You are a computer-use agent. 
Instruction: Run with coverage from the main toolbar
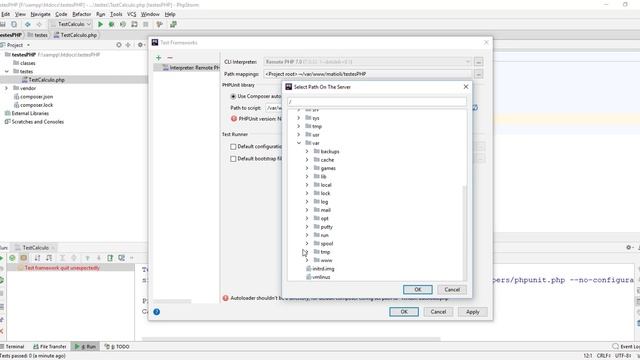pyautogui.click(x=123, y=24)
